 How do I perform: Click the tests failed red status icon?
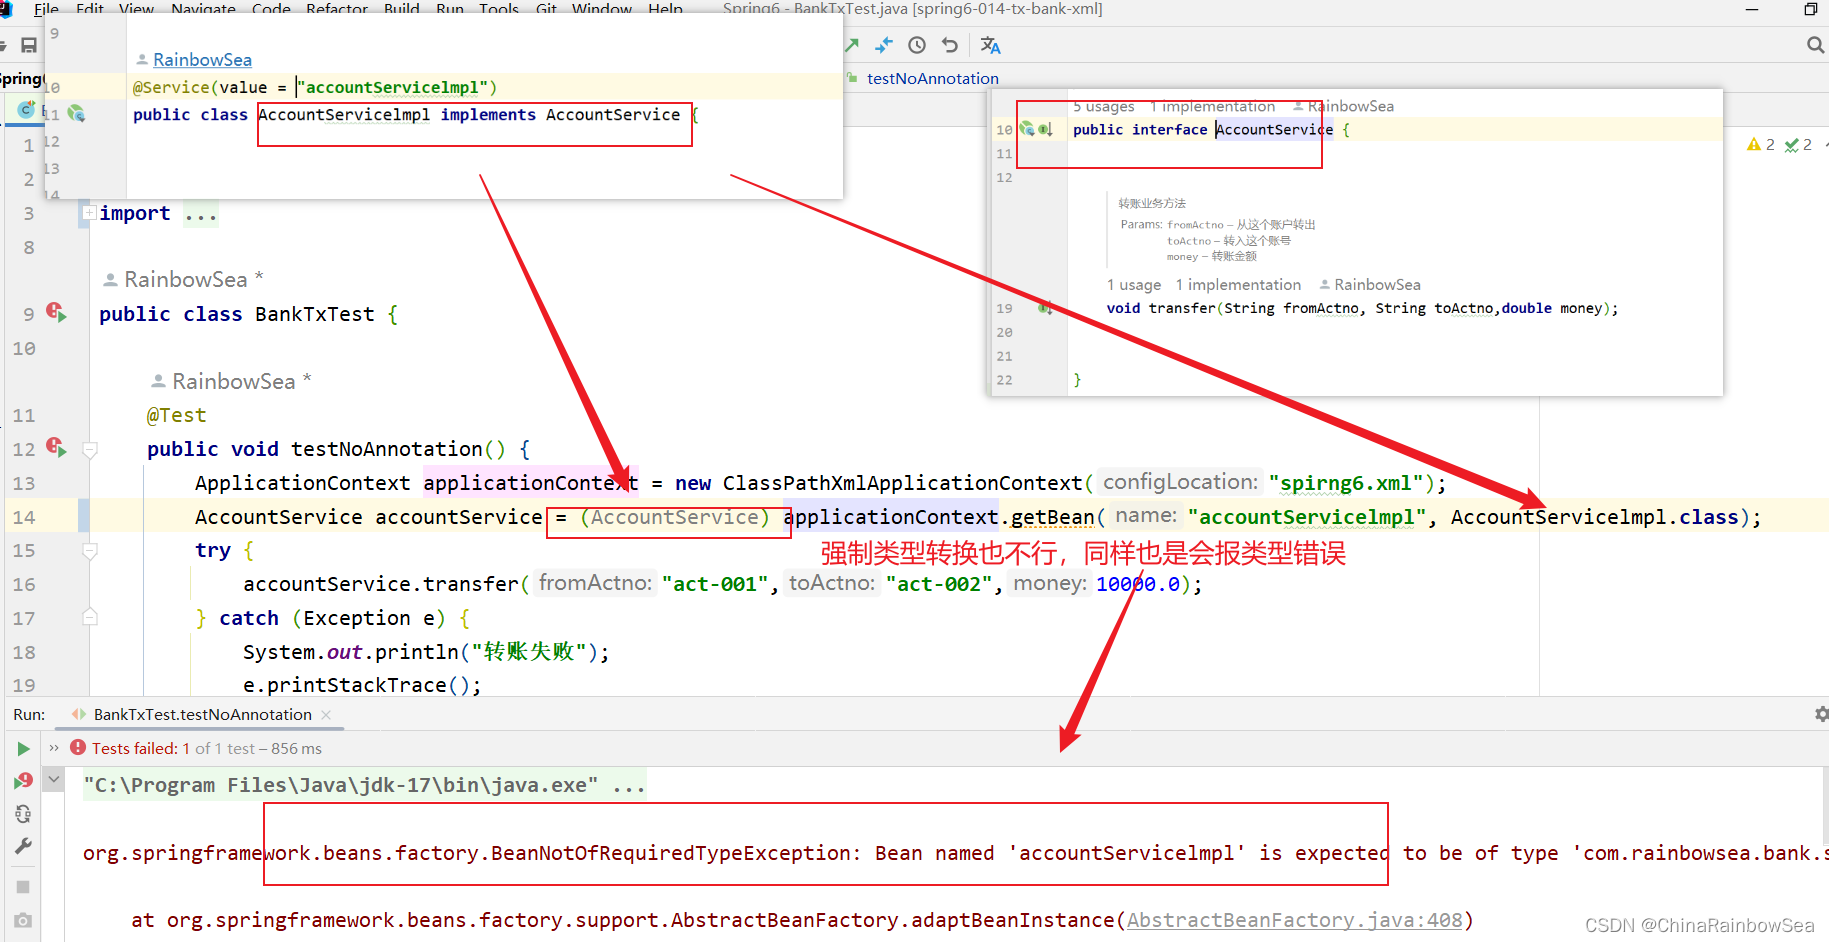click(78, 748)
